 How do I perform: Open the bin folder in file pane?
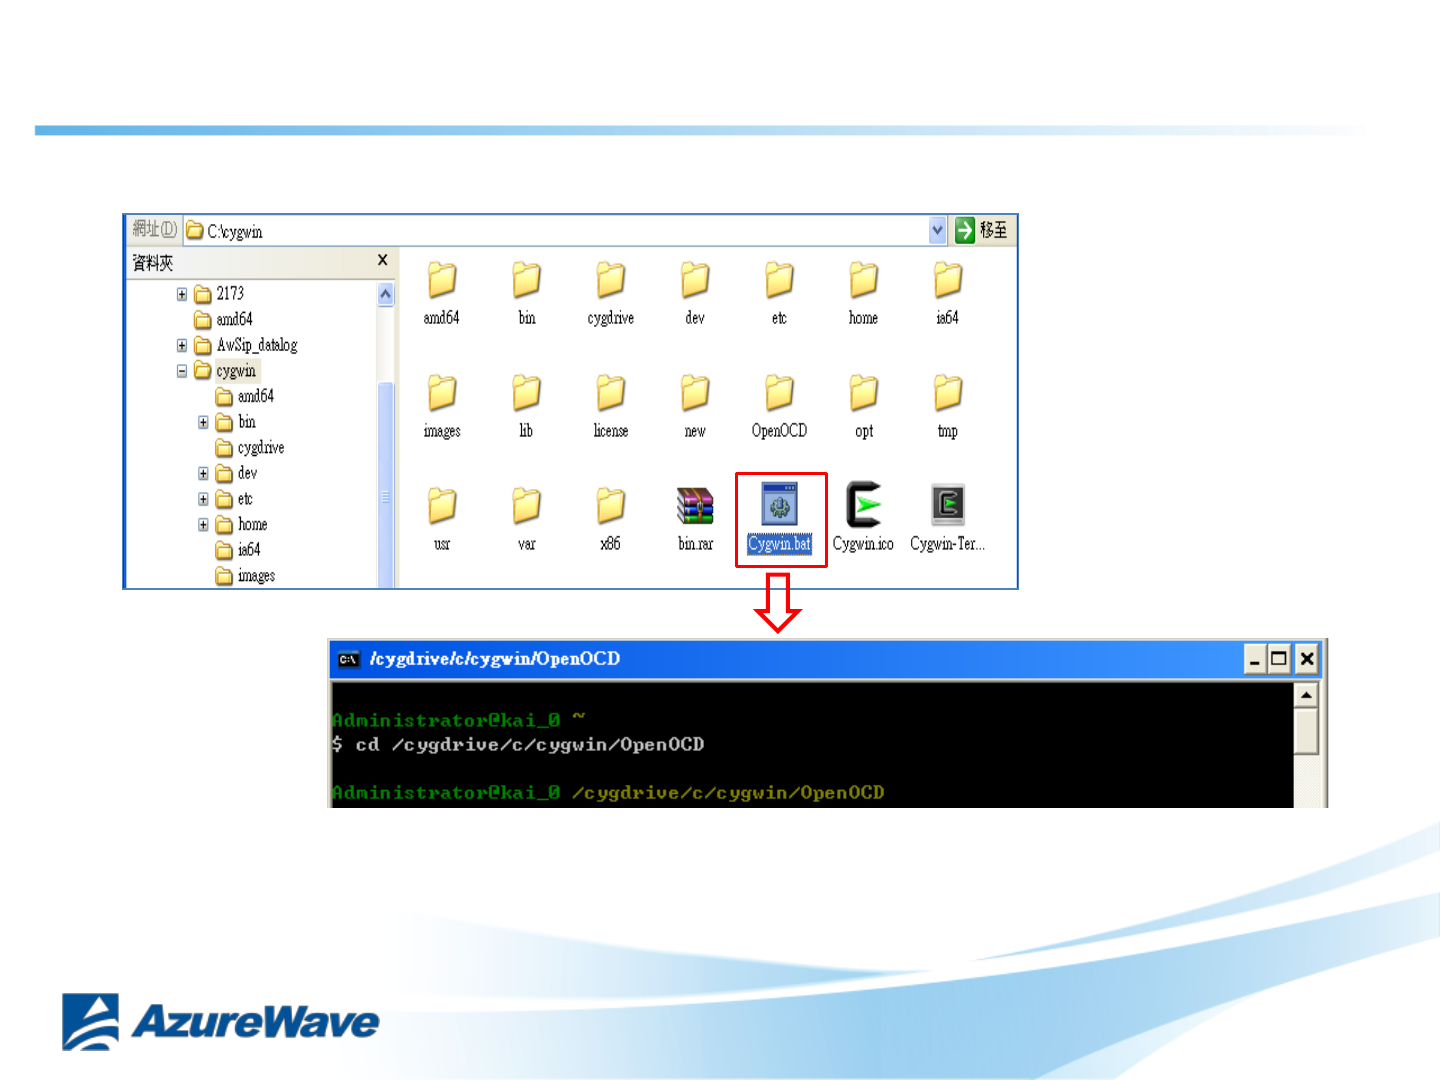526,281
